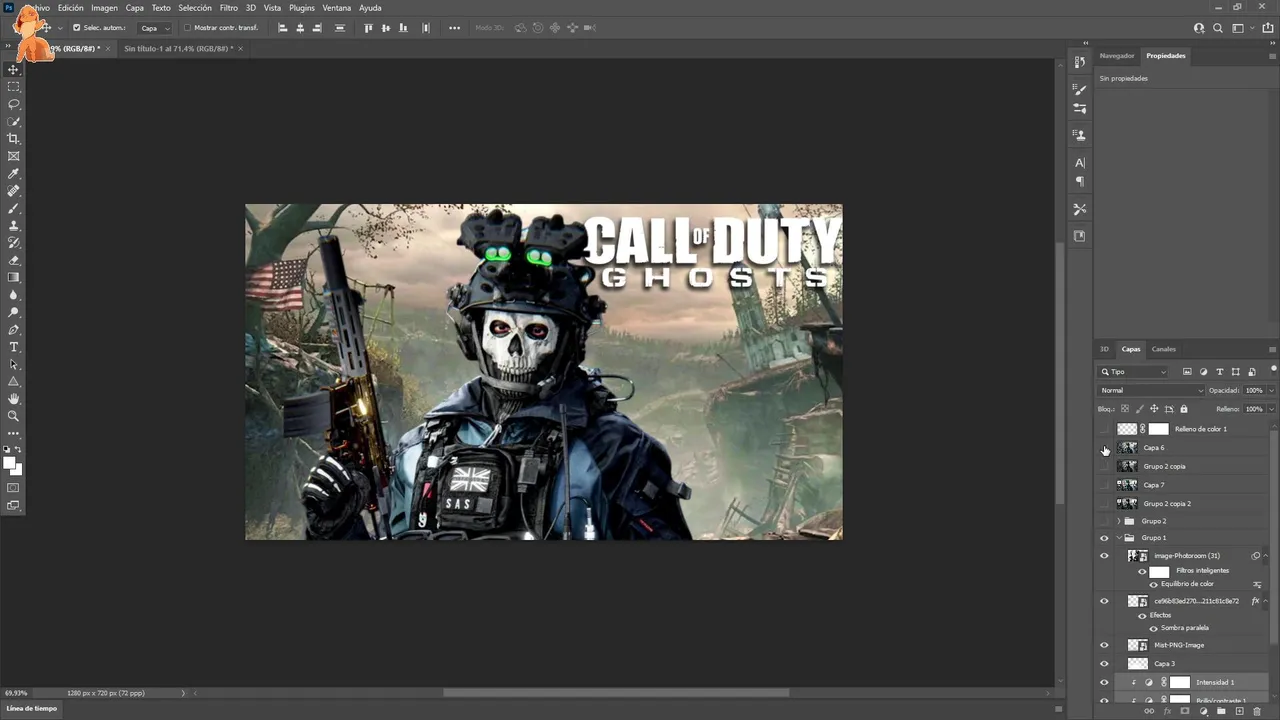This screenshot has height=720, width=1280.
Task: Expand the Grupo 2 folder
Action: click(1118, 521)
